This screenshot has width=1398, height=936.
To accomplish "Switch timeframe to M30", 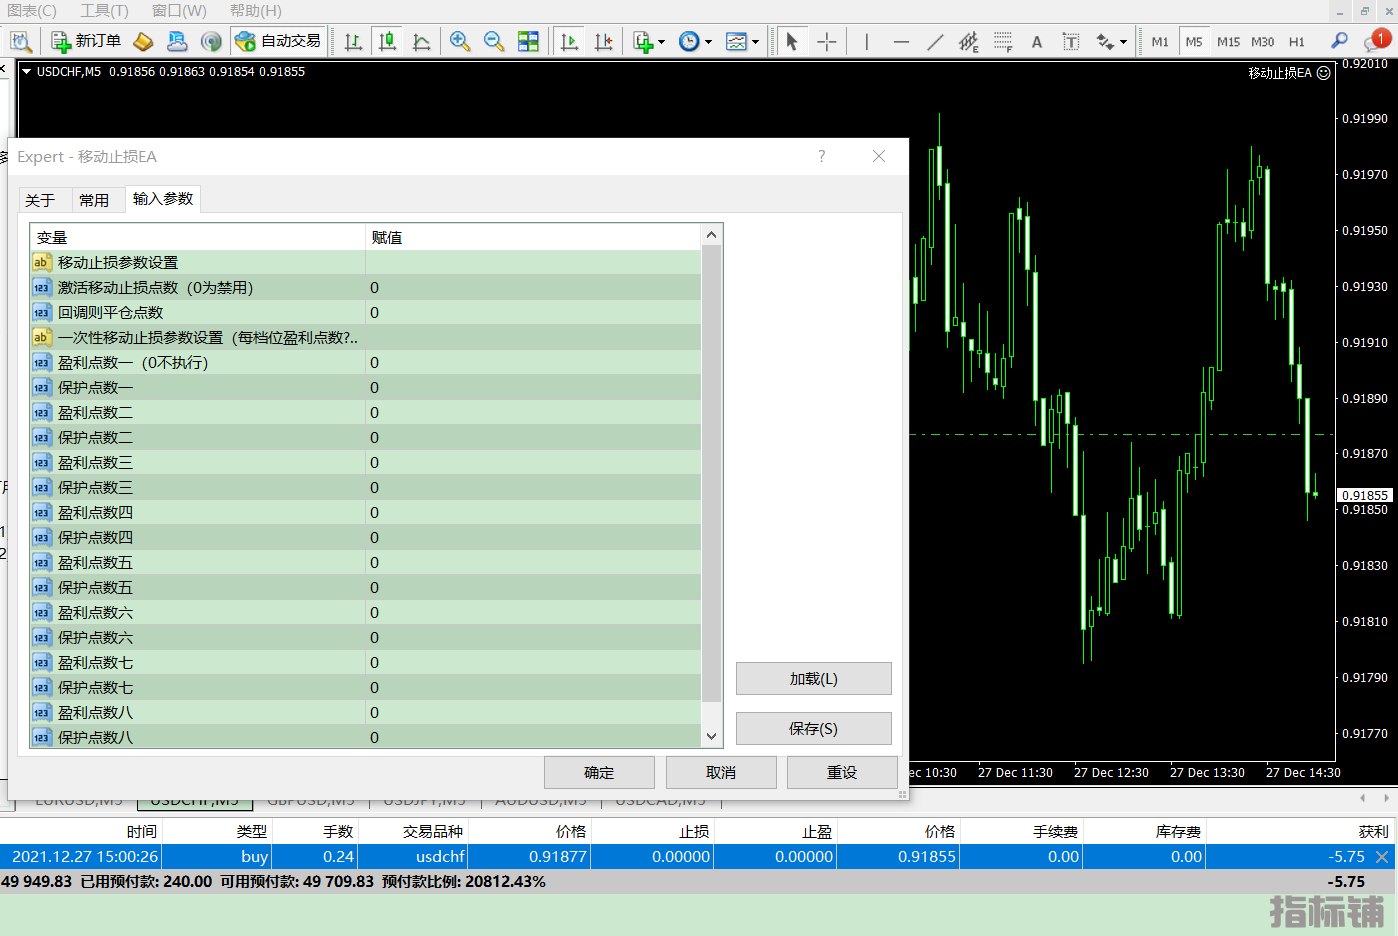I will pos(1263,42).
